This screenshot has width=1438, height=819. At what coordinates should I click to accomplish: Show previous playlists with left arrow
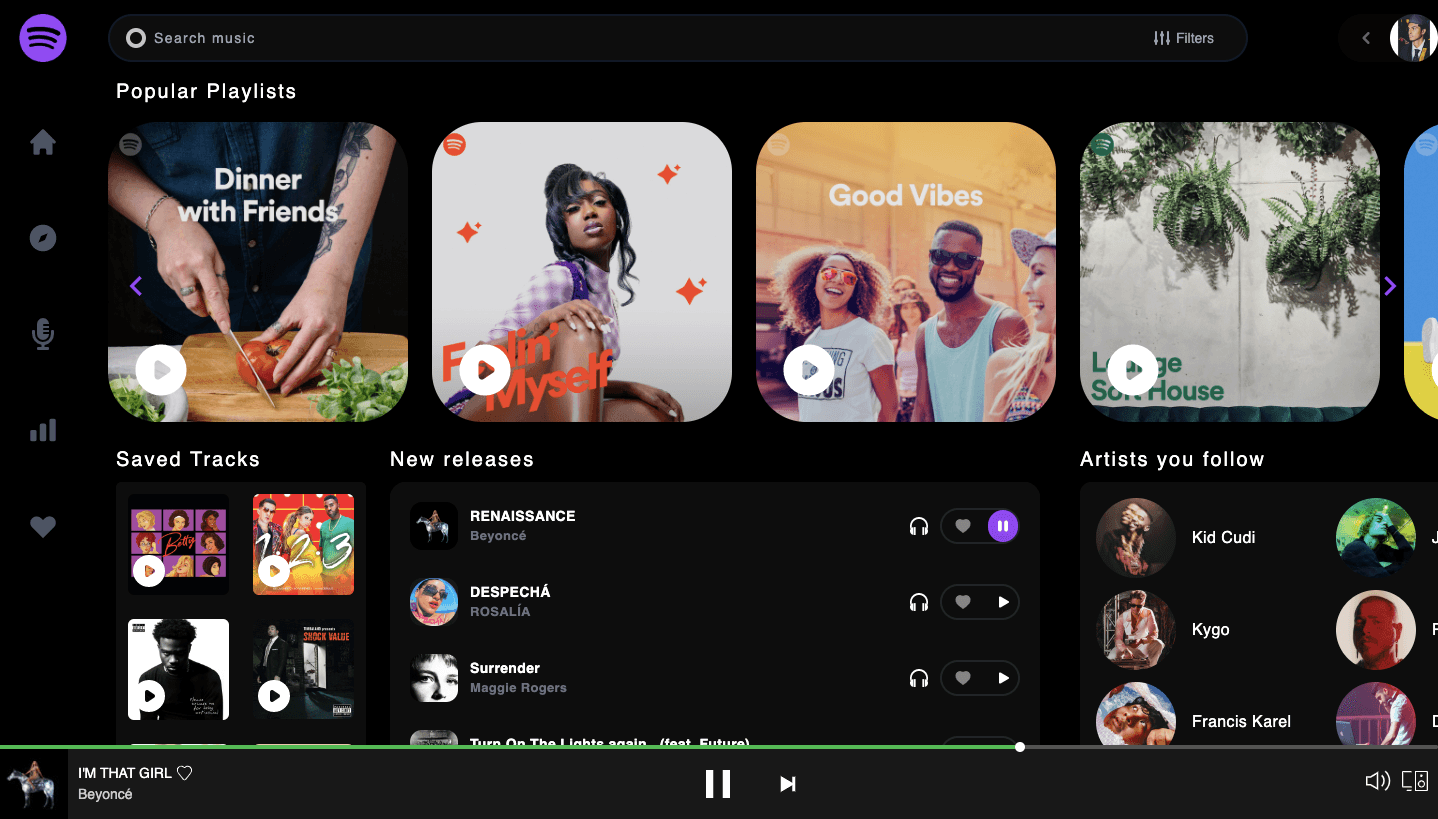tap(136, 286)
